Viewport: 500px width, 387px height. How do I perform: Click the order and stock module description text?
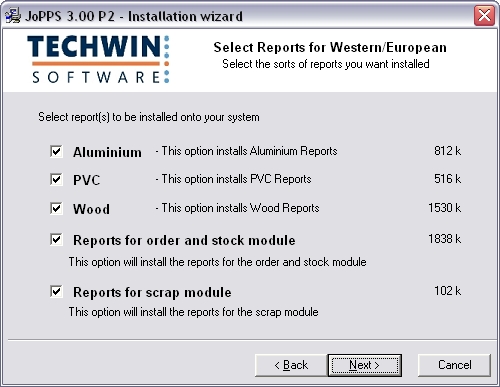click(x=218, y=262)
